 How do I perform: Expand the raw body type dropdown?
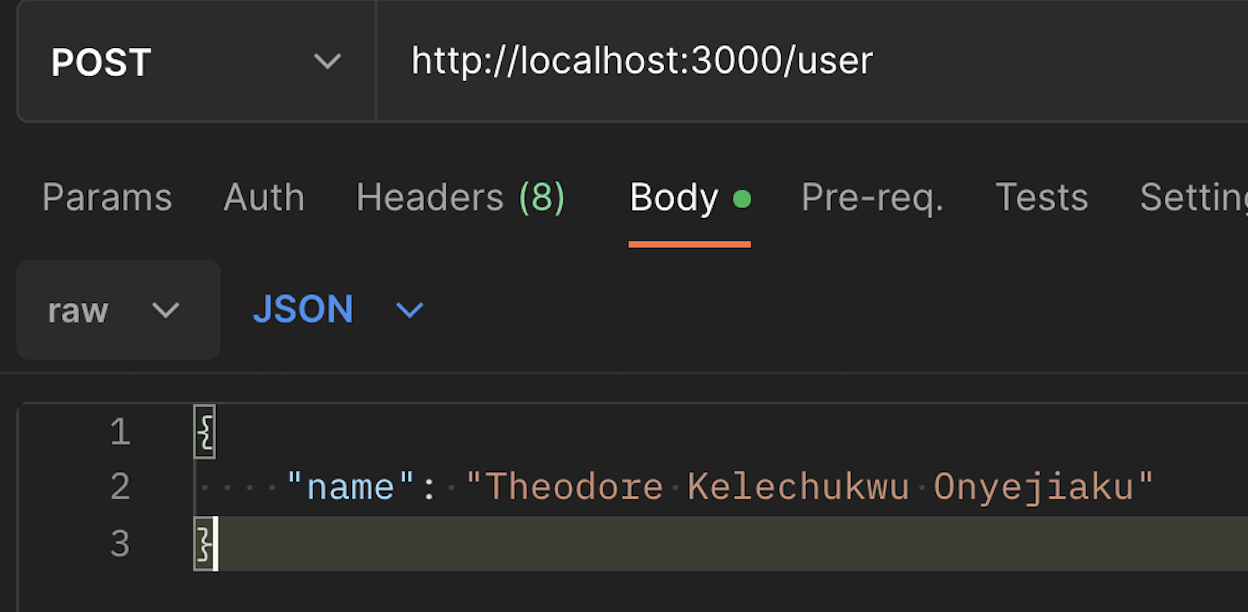(118, 310)
